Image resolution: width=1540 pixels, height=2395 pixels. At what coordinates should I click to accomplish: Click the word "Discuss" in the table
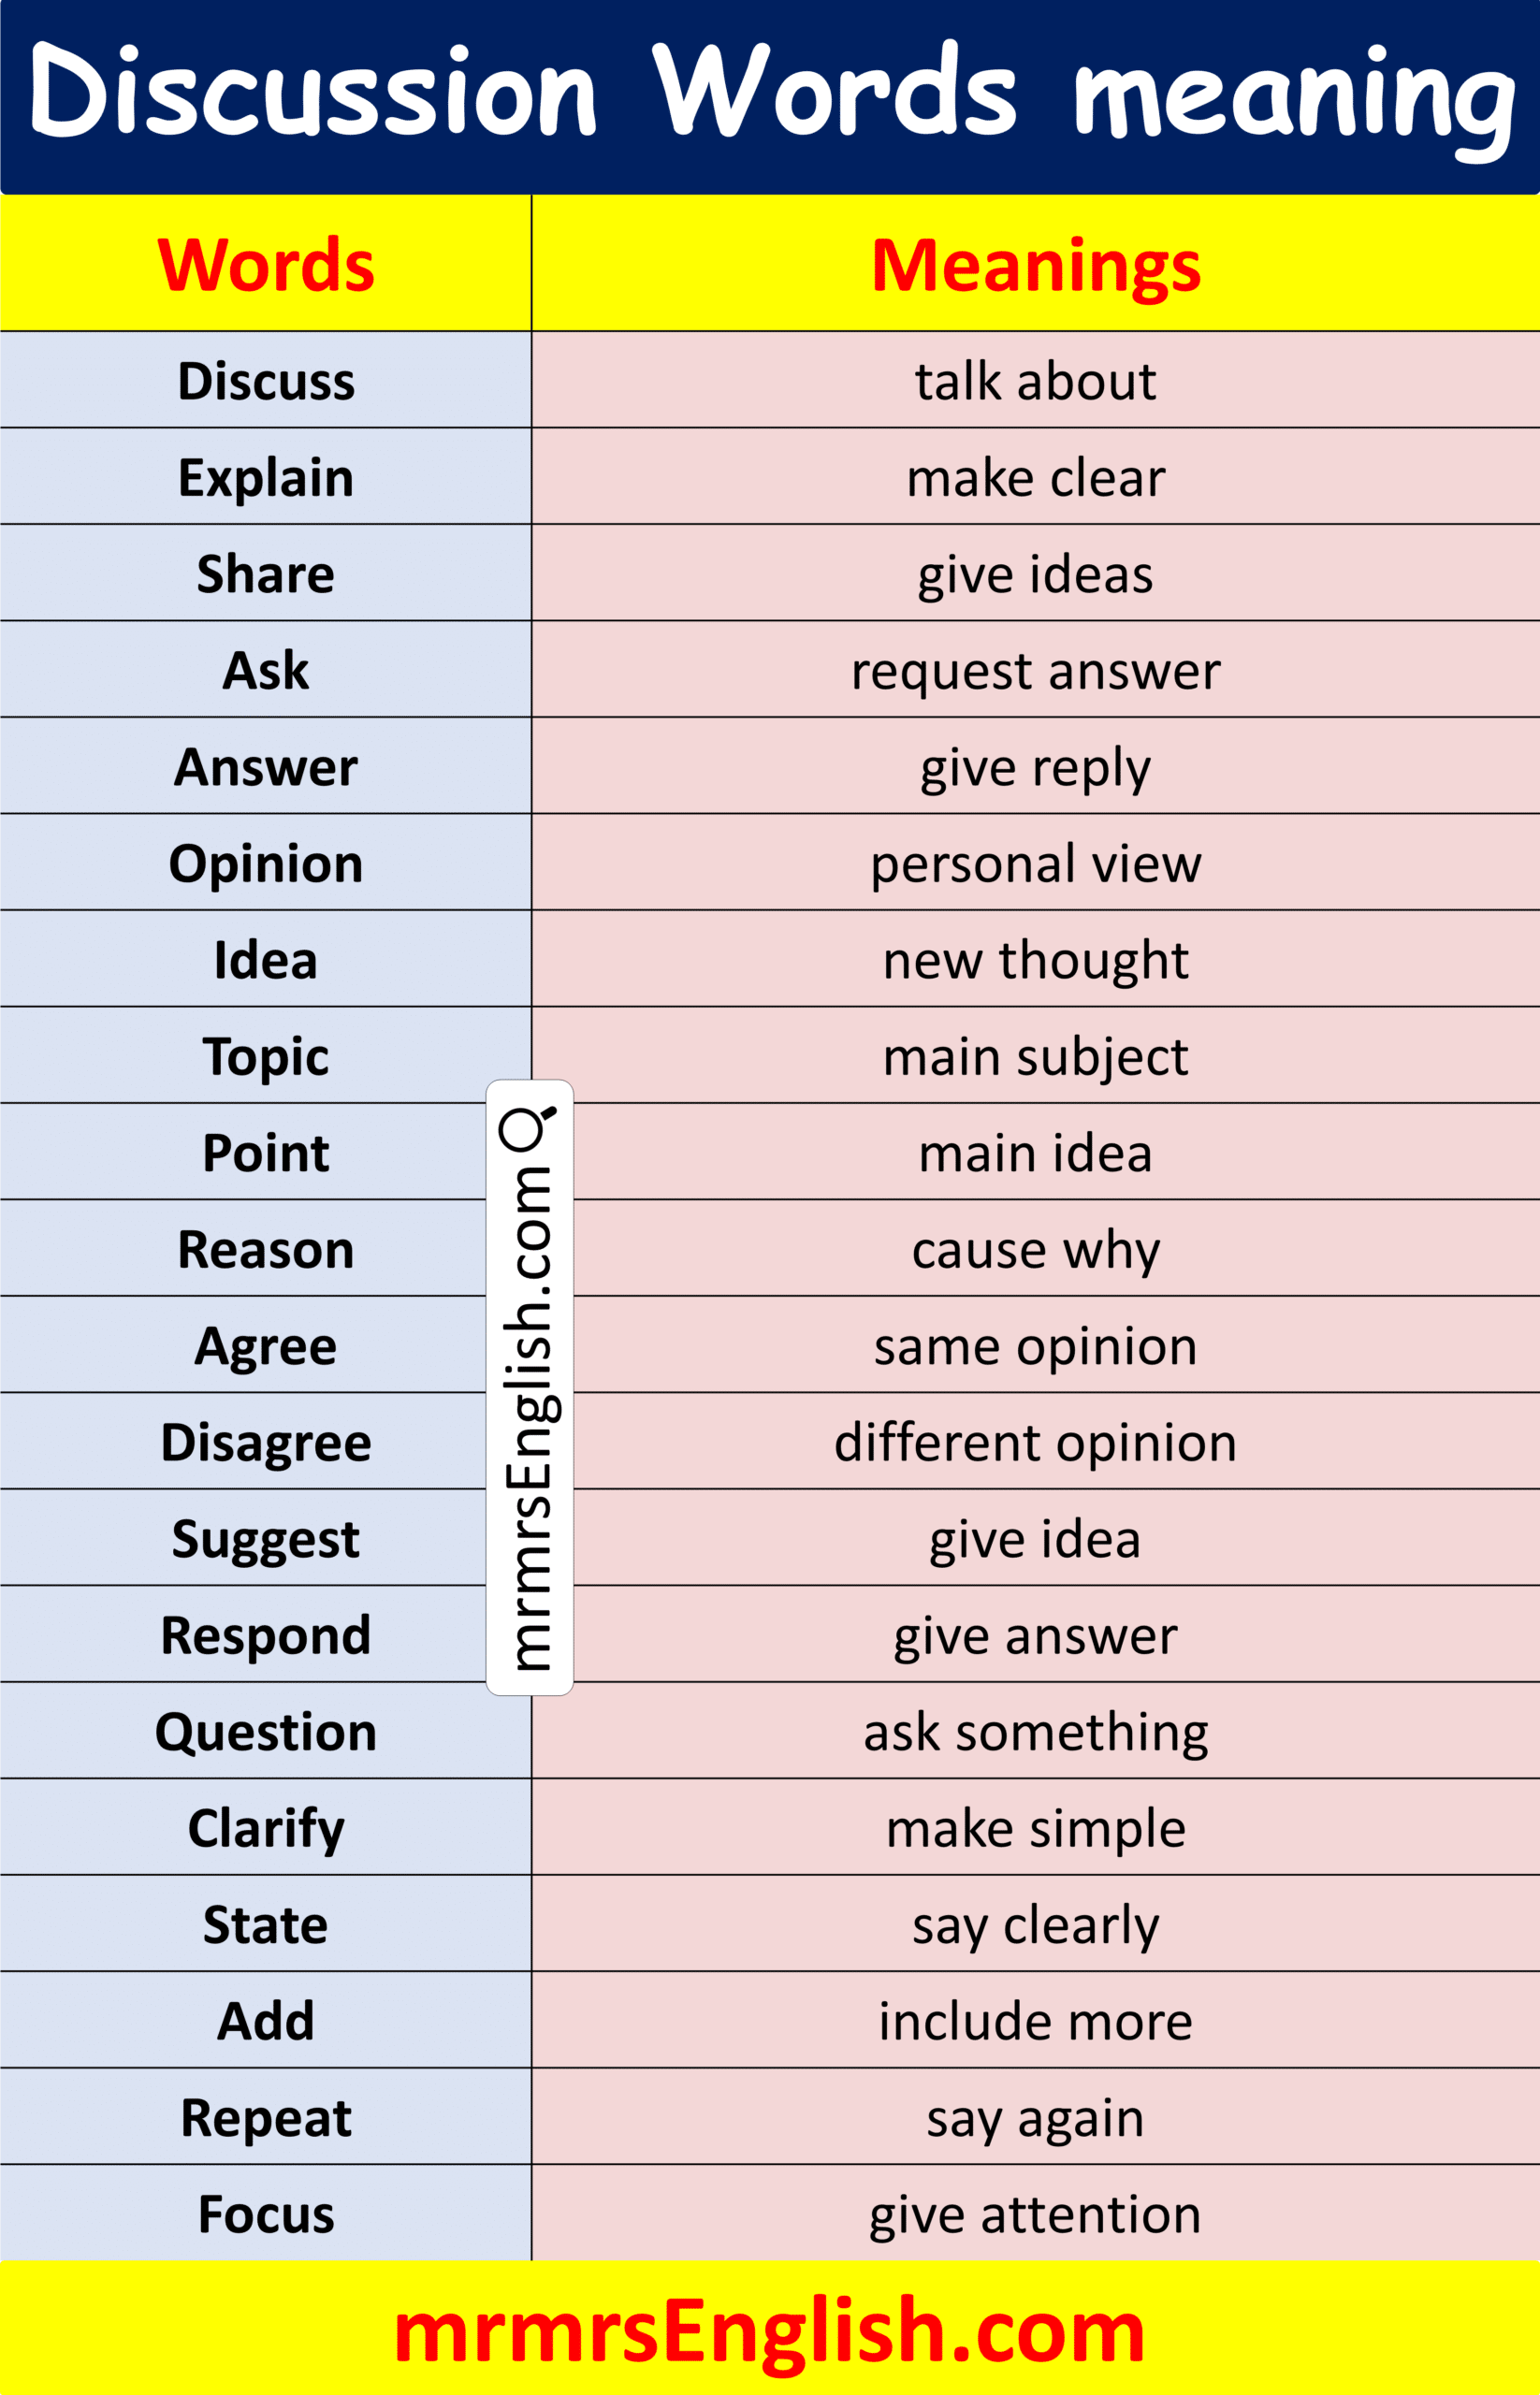266,381
